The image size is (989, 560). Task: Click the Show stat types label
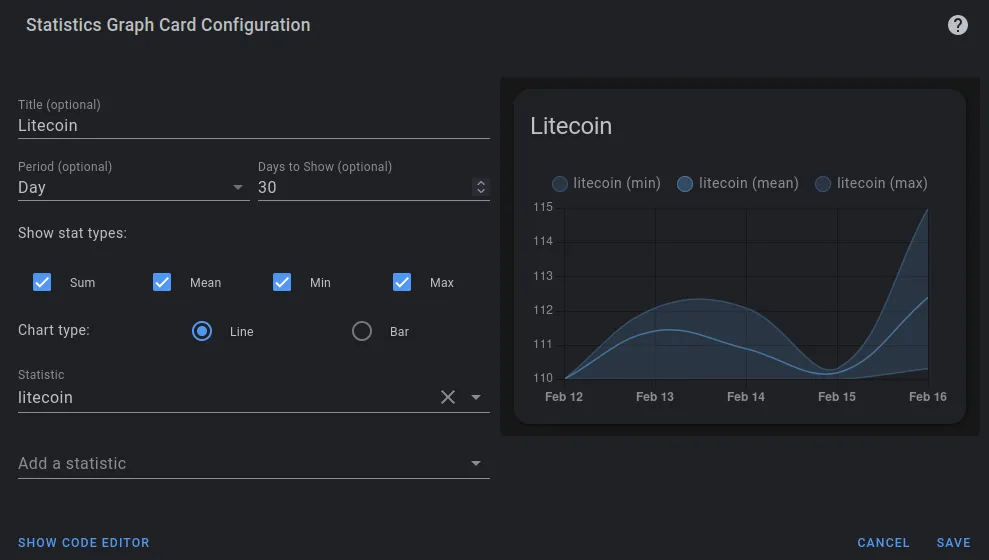point(73,233)
